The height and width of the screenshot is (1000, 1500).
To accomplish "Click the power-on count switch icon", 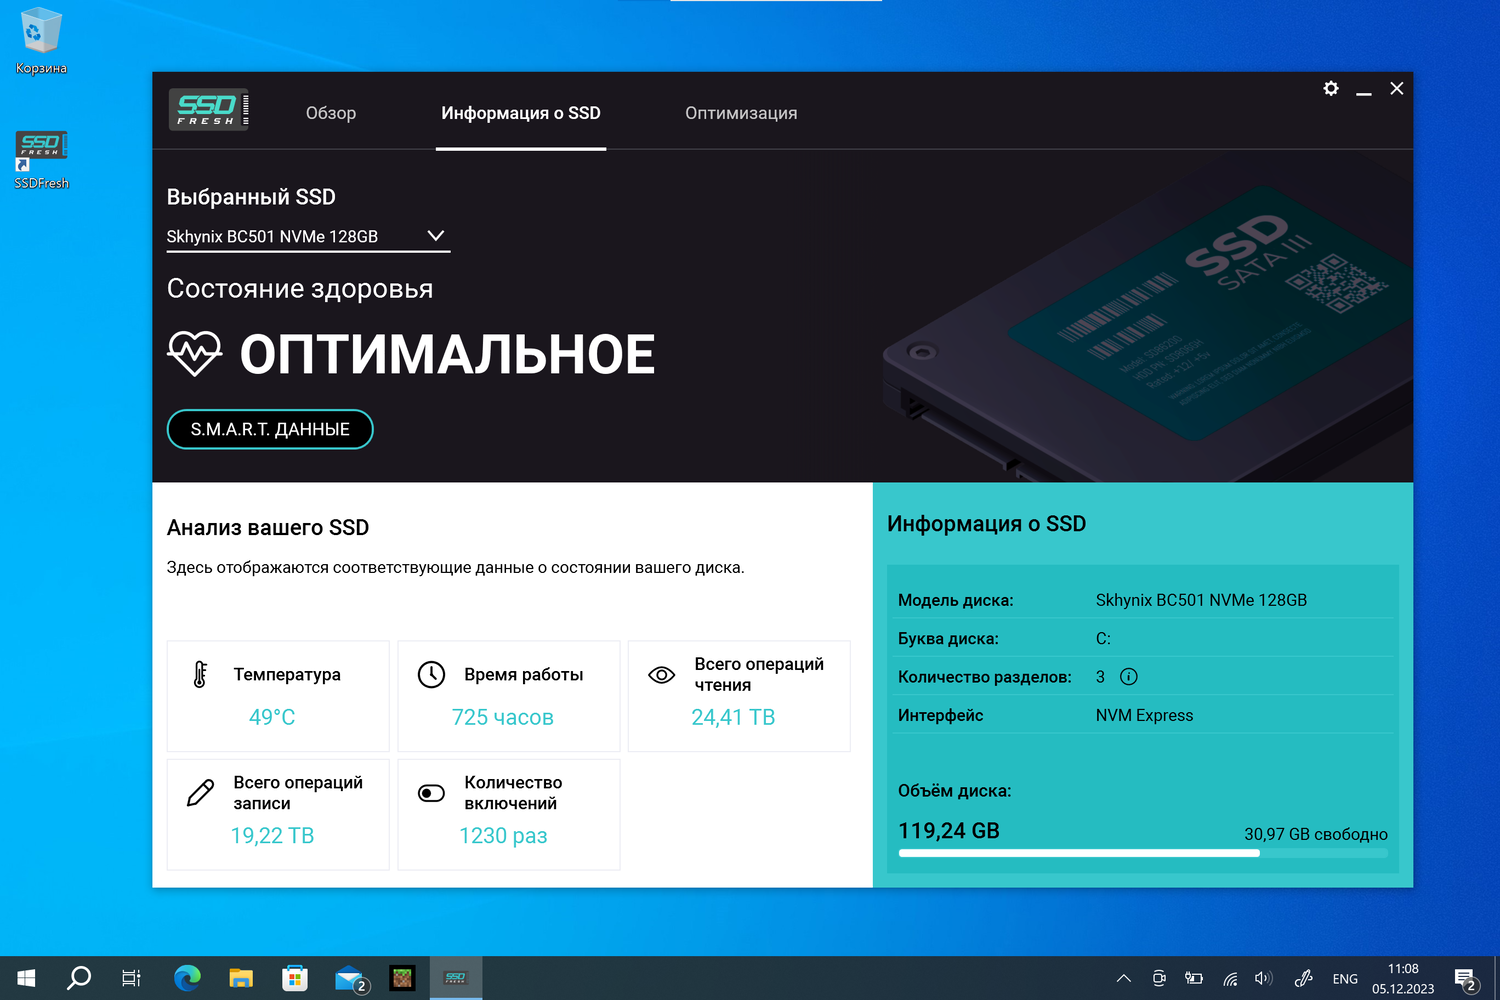I will click(431, 793).
